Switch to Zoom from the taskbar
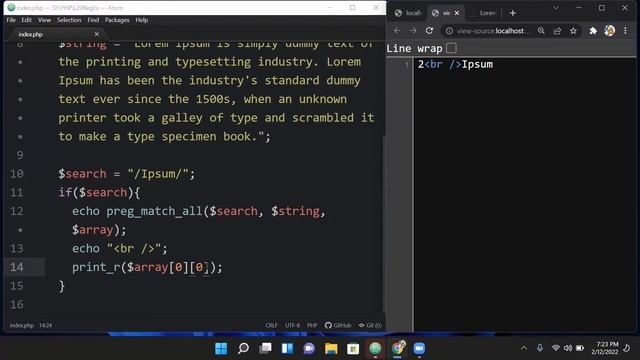This screenshot has width=640, height=360. pyautogui.click(x=419, y=349)
